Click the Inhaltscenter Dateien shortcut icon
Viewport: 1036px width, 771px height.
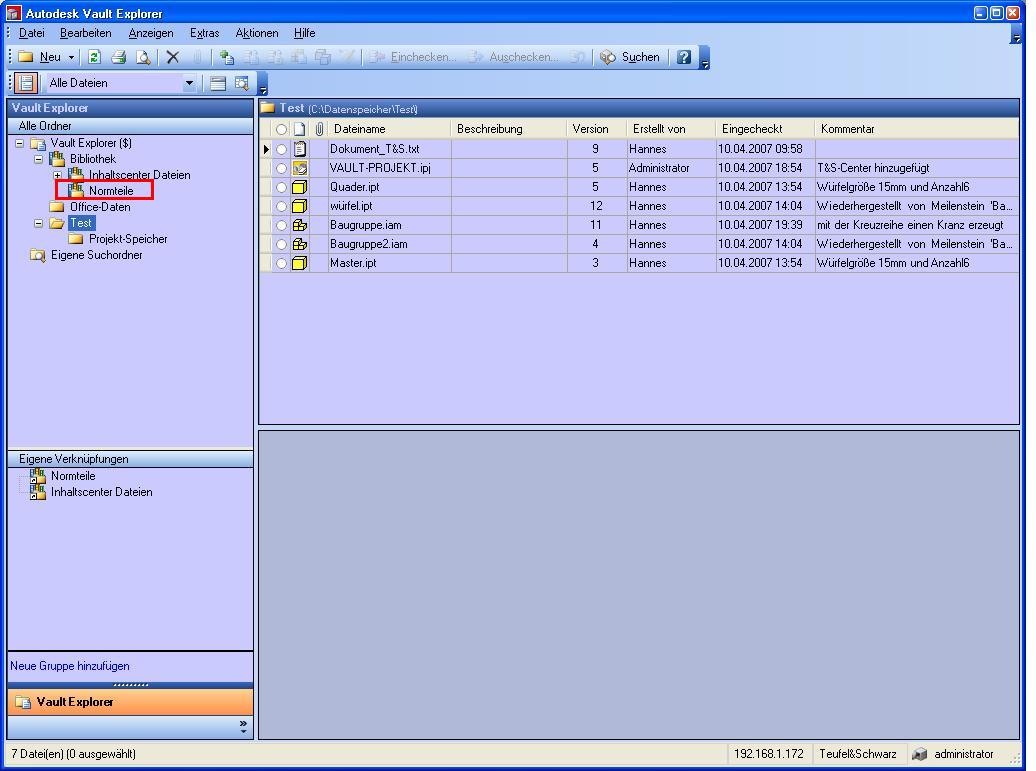coord(38,492)
